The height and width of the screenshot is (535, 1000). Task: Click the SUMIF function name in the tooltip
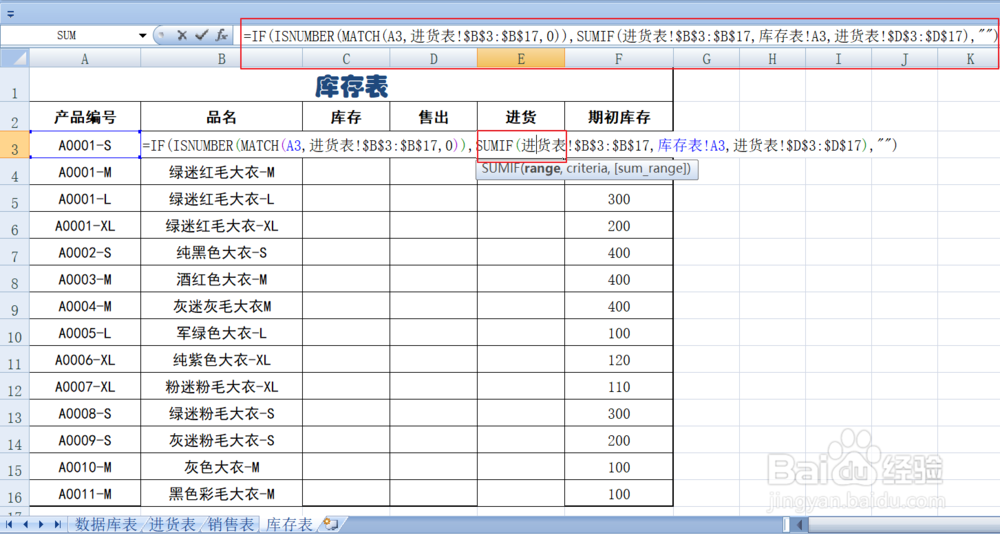tap(500, 170)
